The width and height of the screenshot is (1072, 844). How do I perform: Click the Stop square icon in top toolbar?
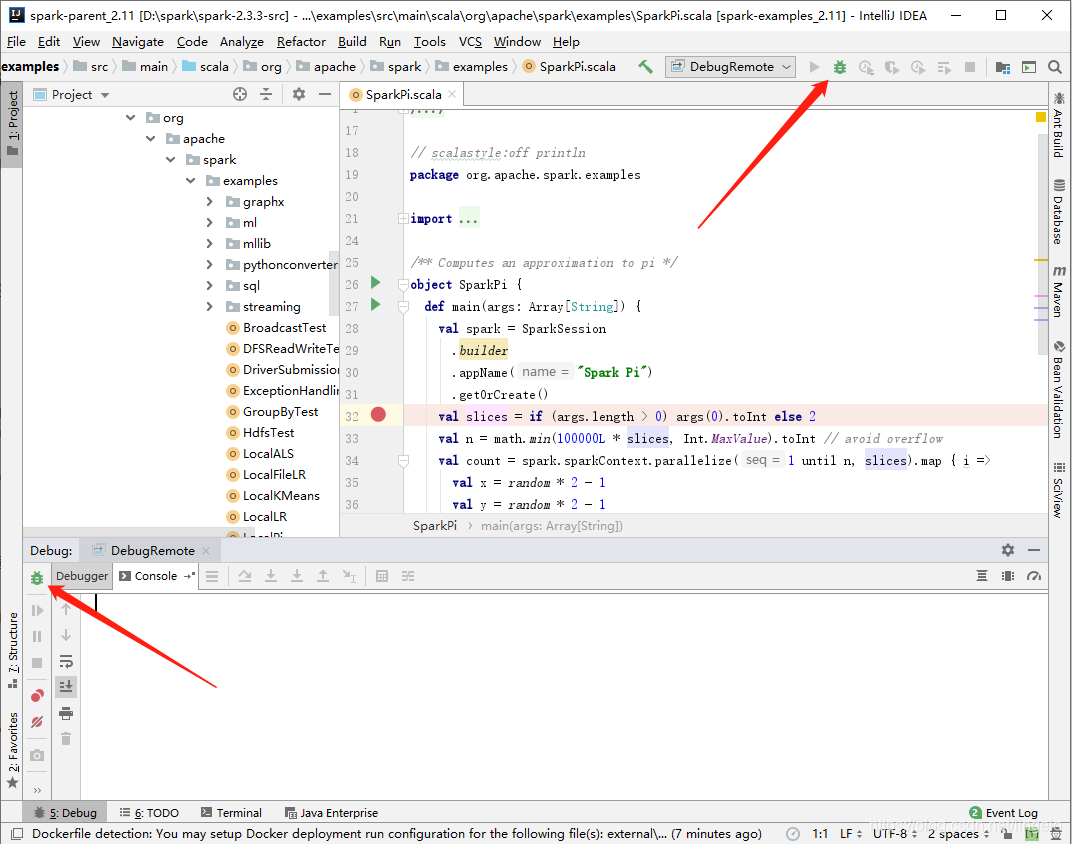tap(969, 67)
